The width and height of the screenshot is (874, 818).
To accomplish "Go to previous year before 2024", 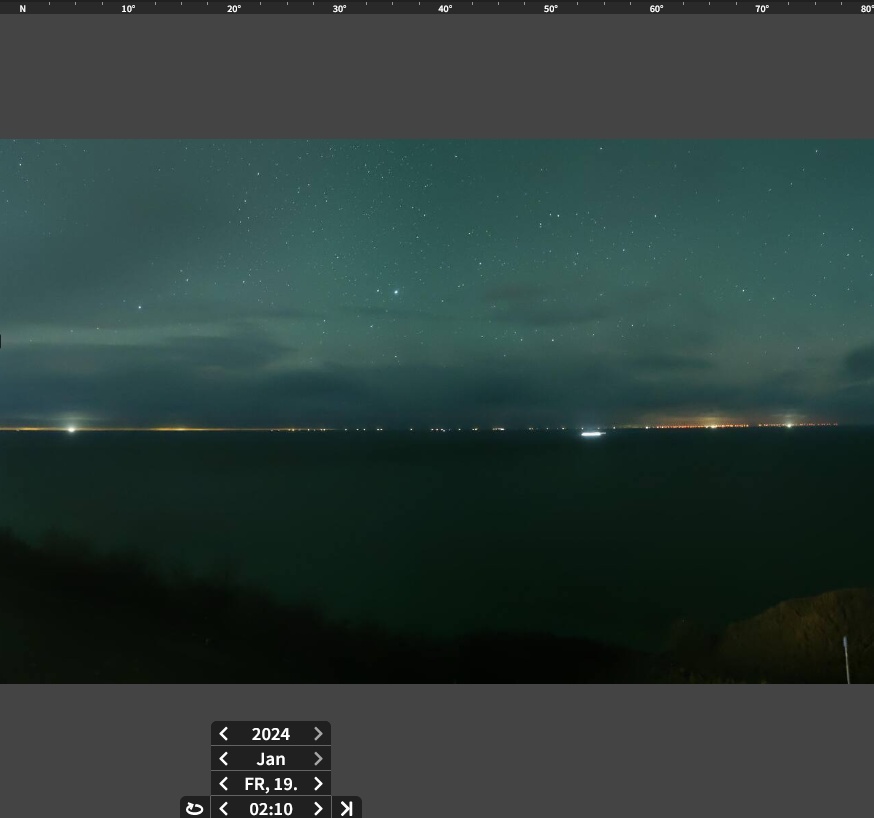I will pos(224,734).
